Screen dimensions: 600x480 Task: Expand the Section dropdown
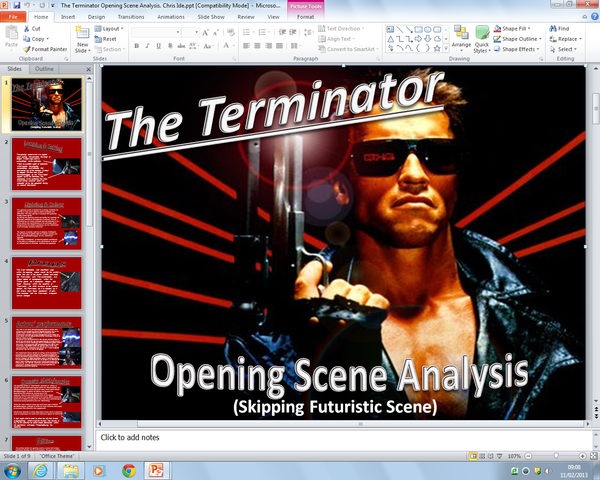click(110, 49)
